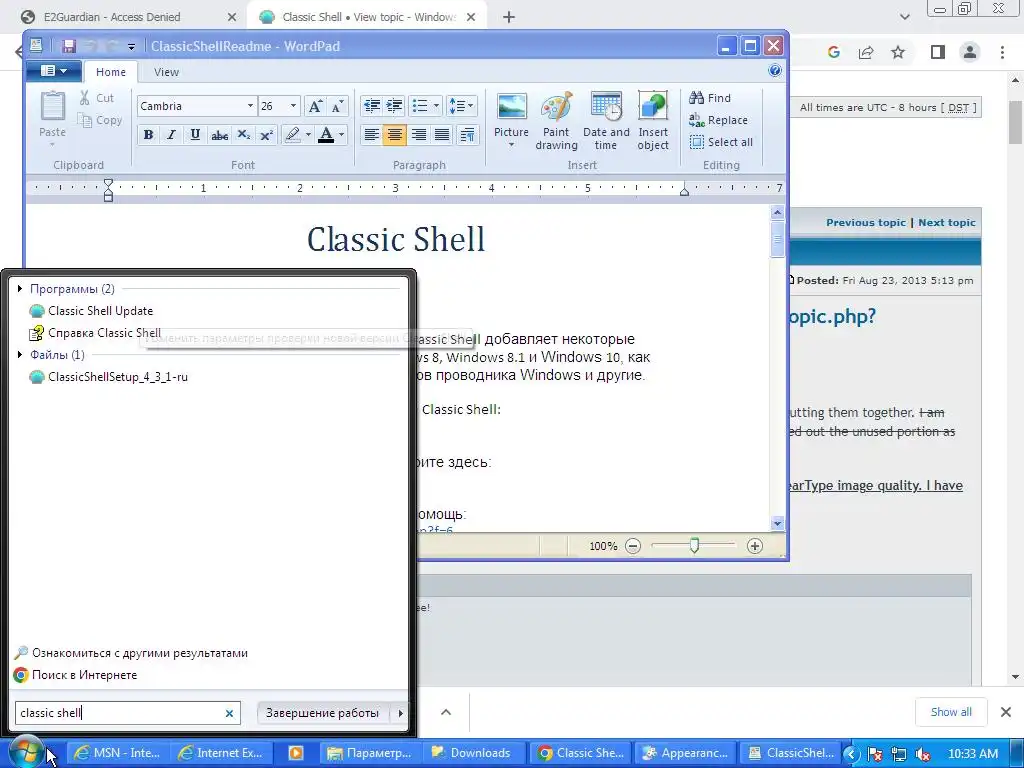This screenshot has height=768, width=1024.
Task: Open the bullet list style dropdown arrow
Action: point(436,106)
